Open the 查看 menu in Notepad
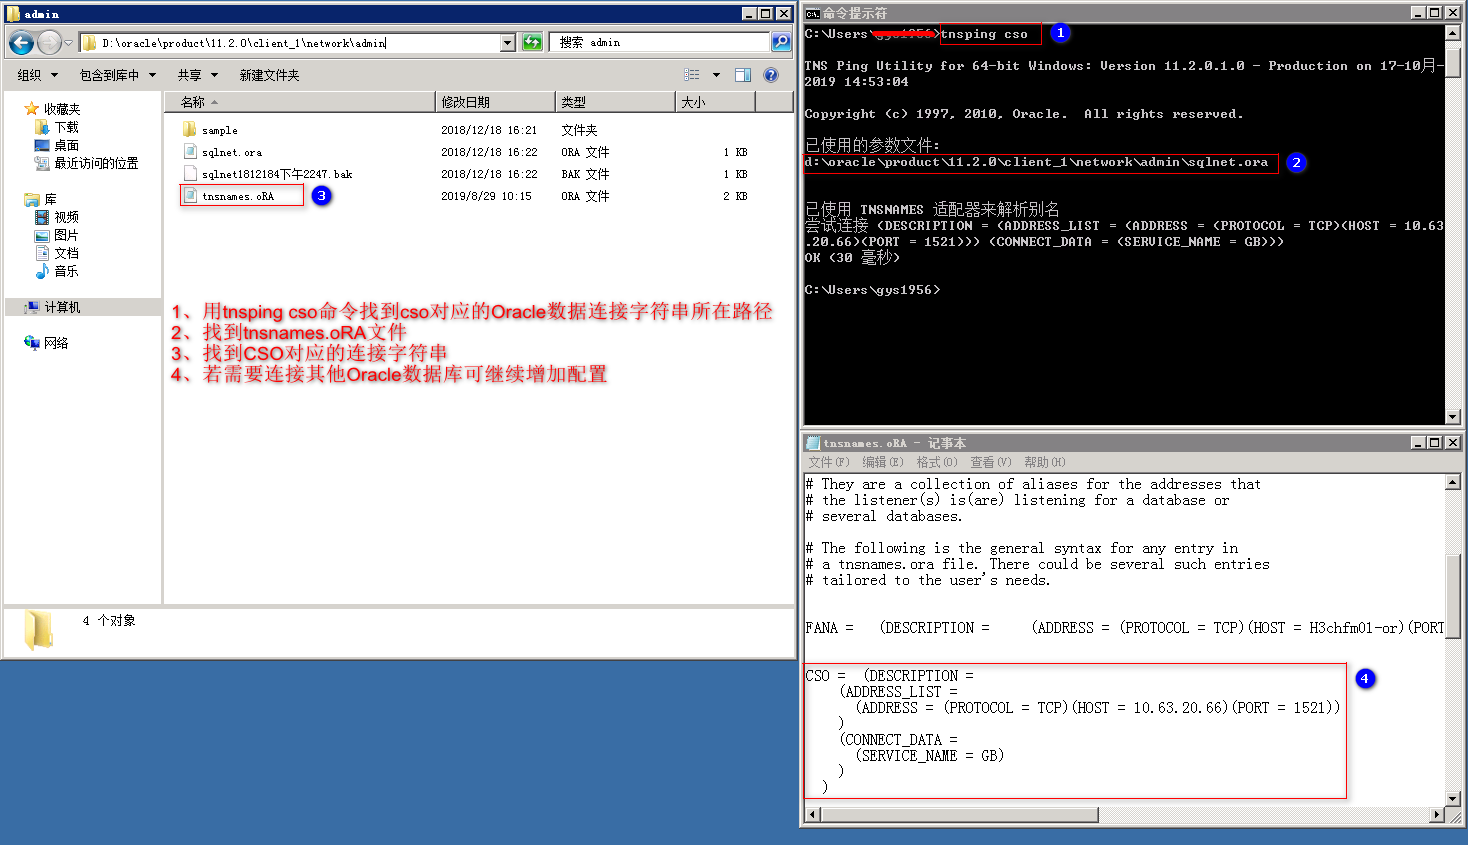 988,461
